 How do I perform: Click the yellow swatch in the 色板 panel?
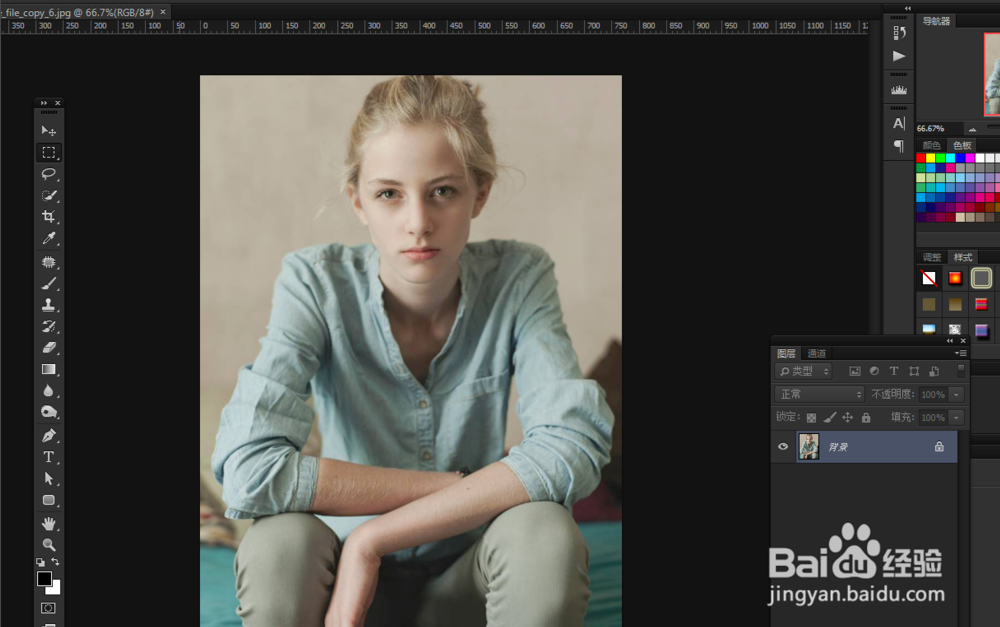[931, 158]
